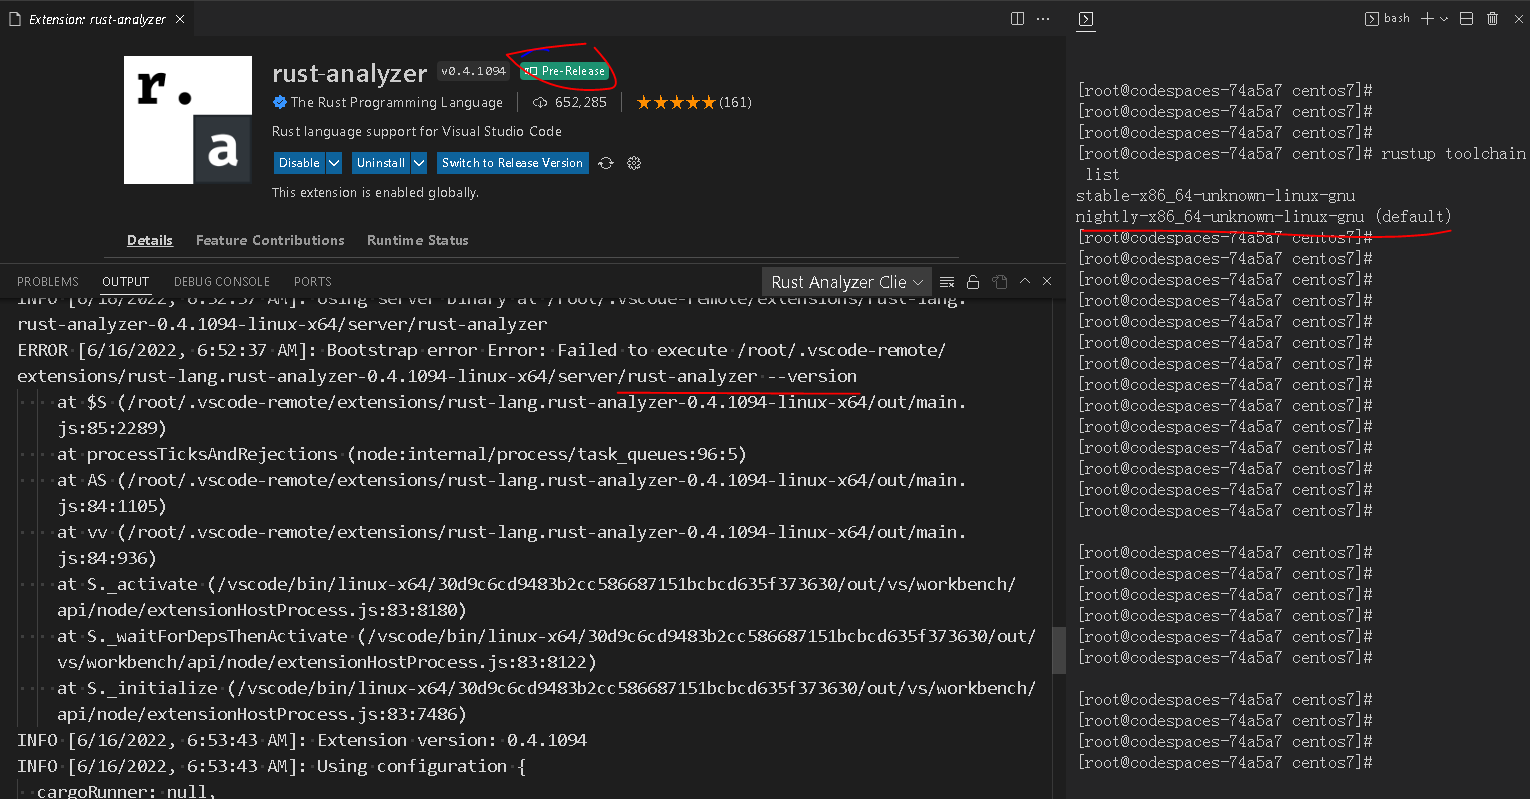
Task: Switch to the Feature Contributions tab
Action: click(270, 240)
